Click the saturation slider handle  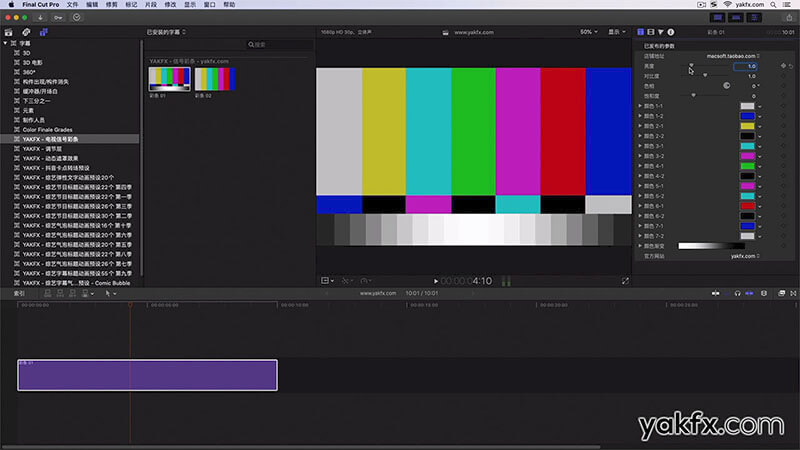click(693, 95)
